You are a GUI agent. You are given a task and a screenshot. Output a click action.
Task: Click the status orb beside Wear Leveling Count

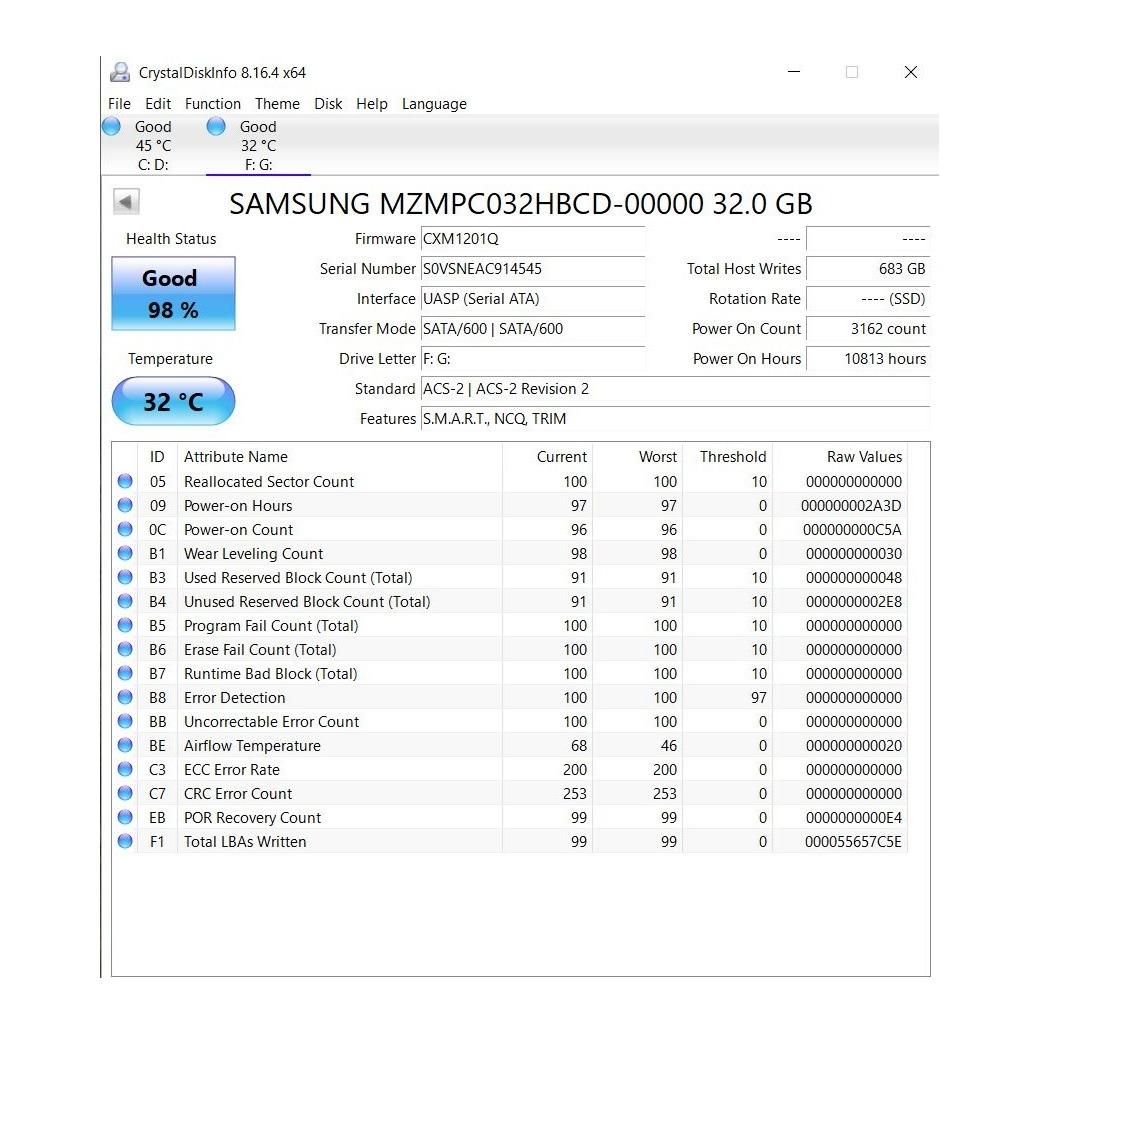125,553
